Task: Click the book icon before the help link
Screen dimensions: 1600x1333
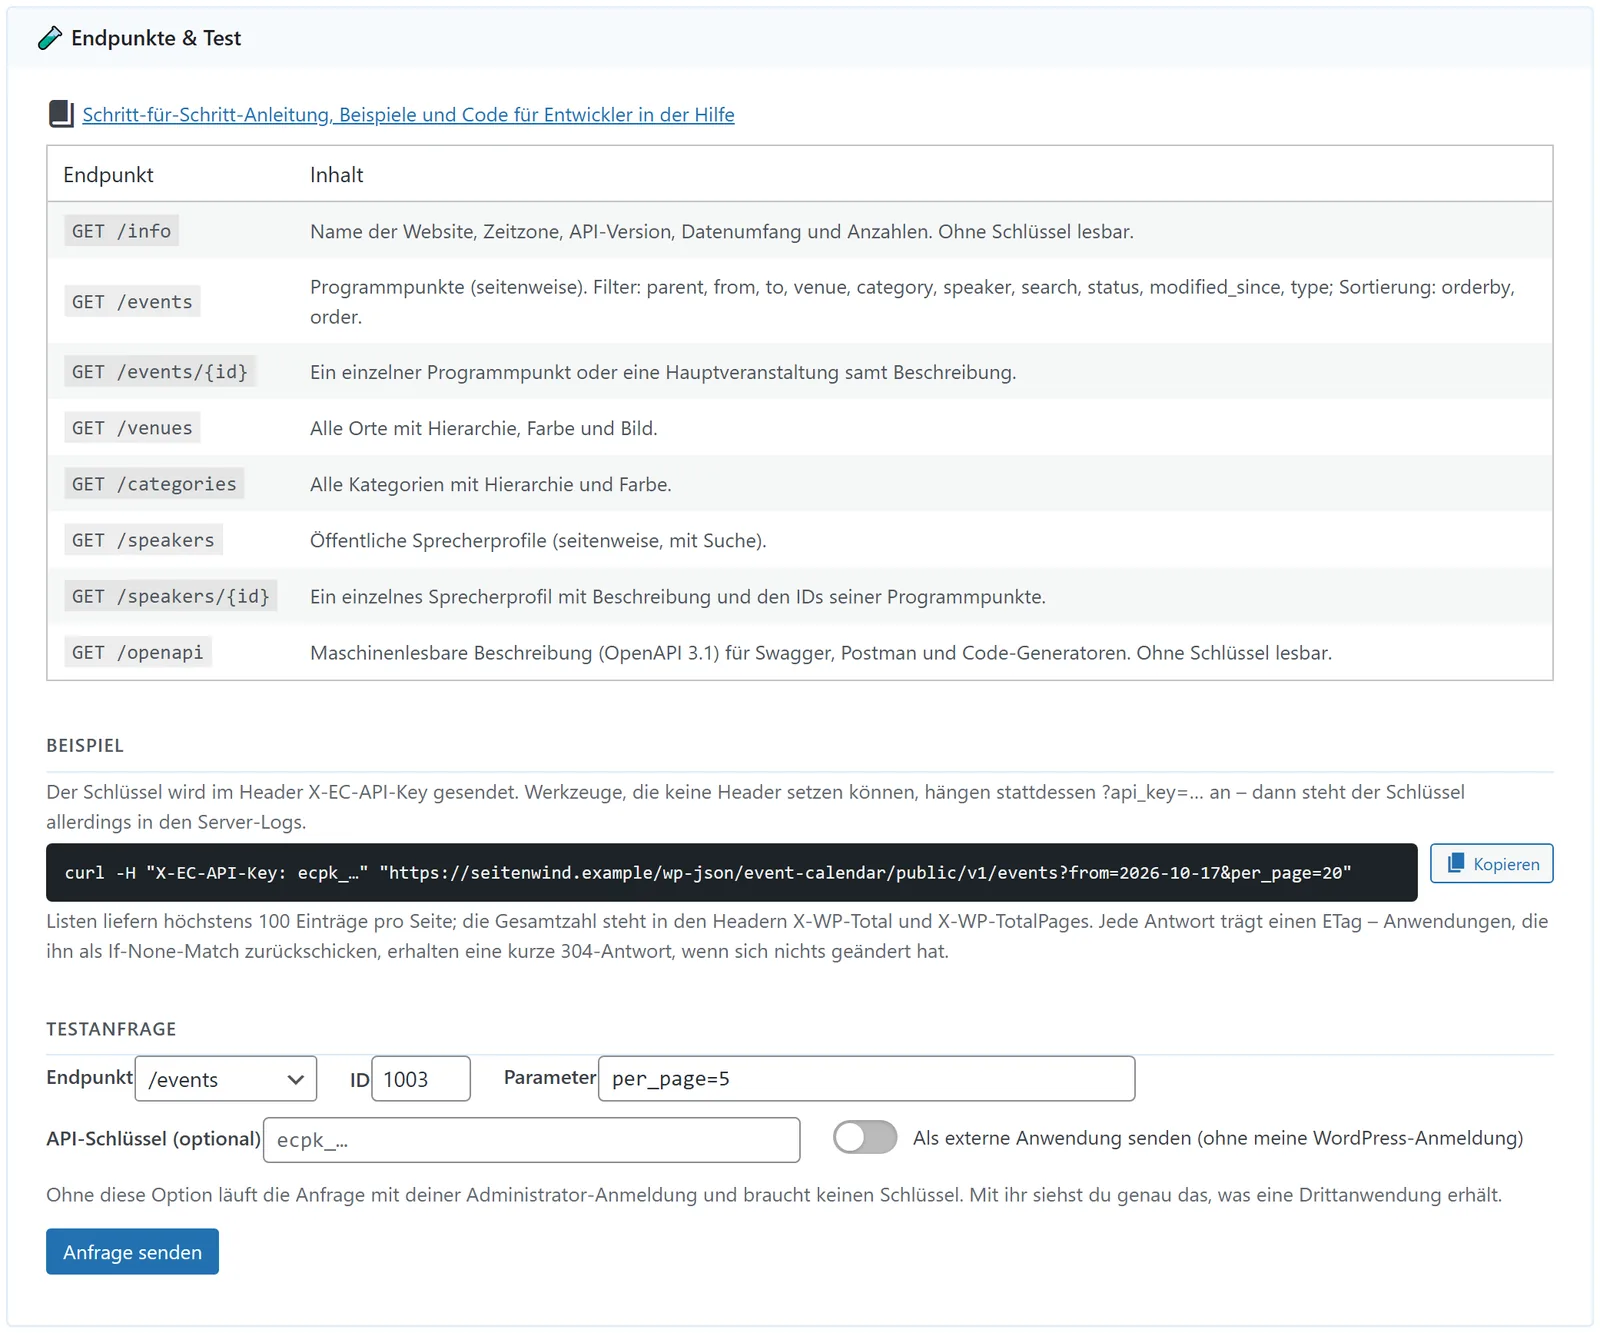Action: [61, 114]
